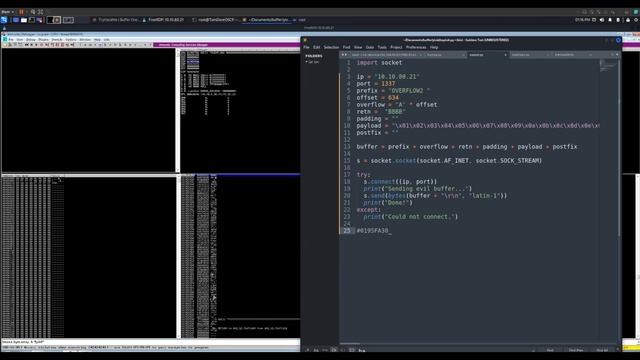
Task: Click the editor's vertical scrollbar
Action: tap(619, 147)
